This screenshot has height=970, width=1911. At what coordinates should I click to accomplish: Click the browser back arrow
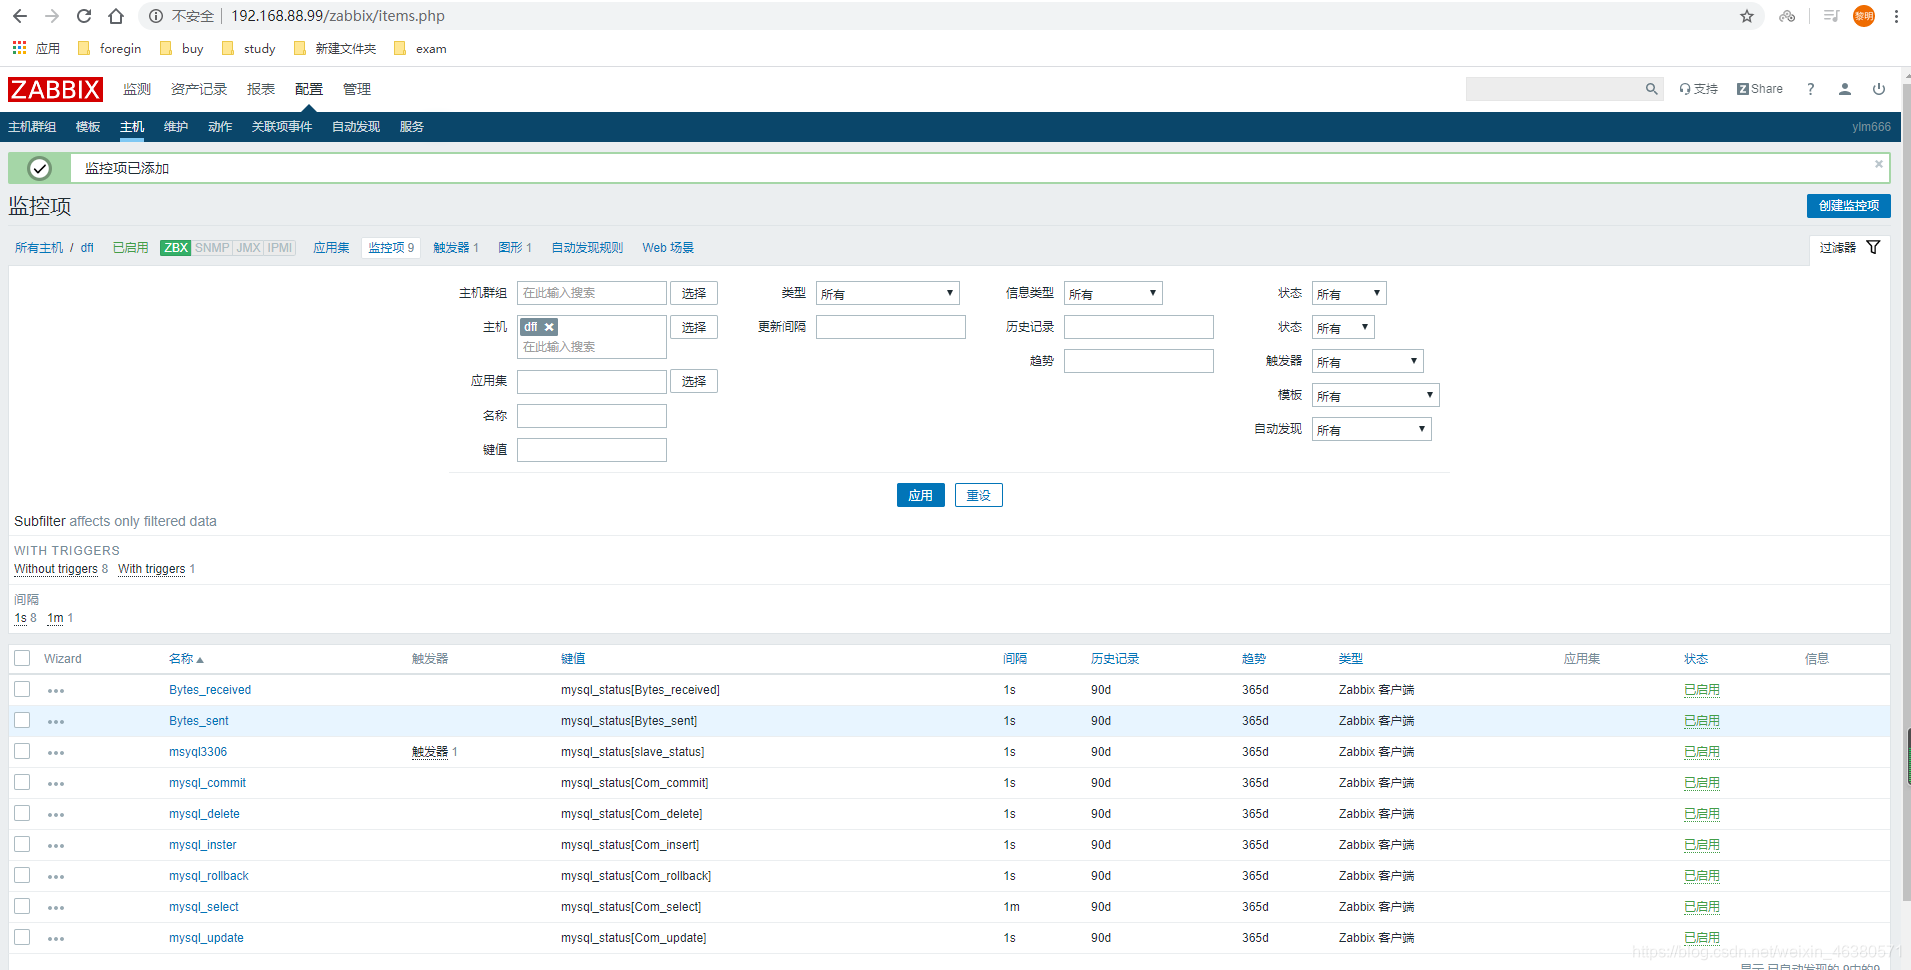click(x=20, y=16)
